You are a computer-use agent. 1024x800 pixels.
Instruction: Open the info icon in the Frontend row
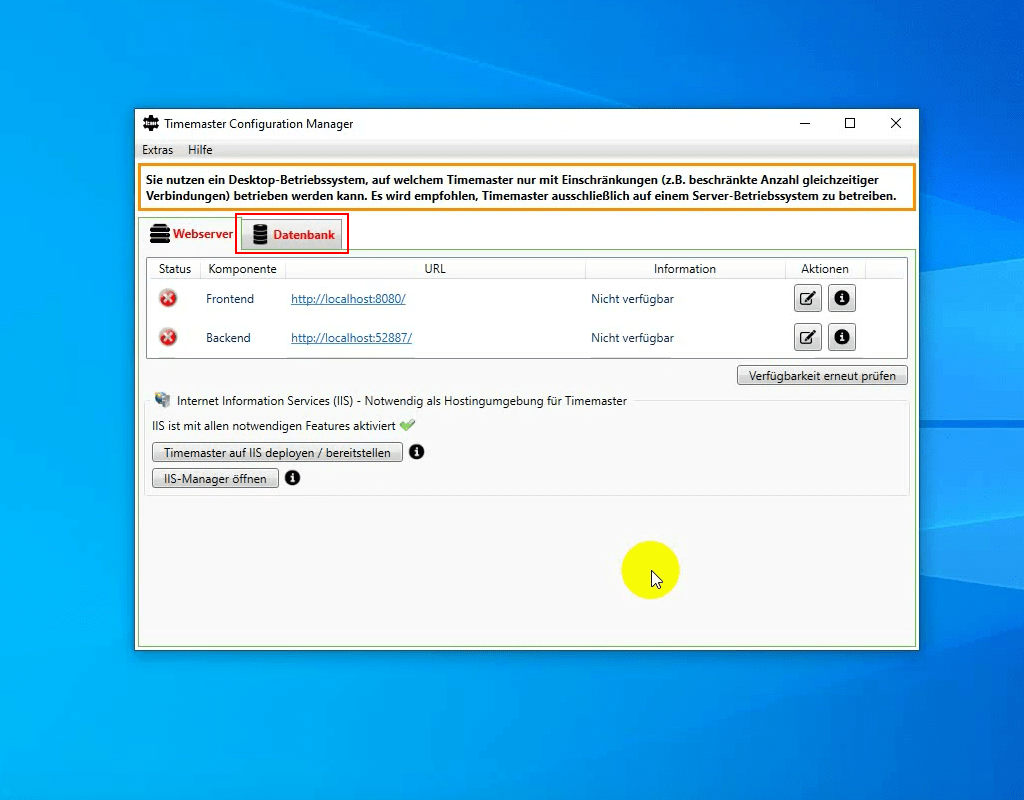click(x=841, y=298)
